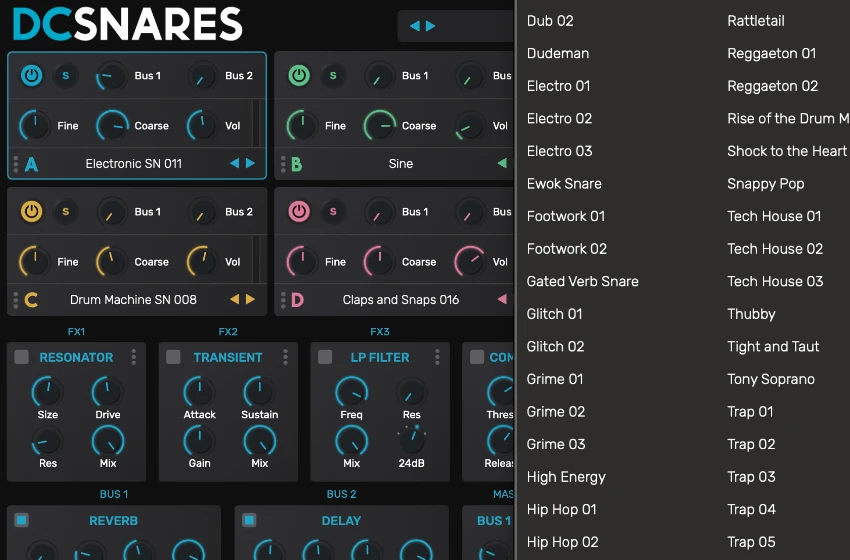The image size is (850, 560).
Task: Select preset Snappy Pop
Action: [x=765, y=184]
